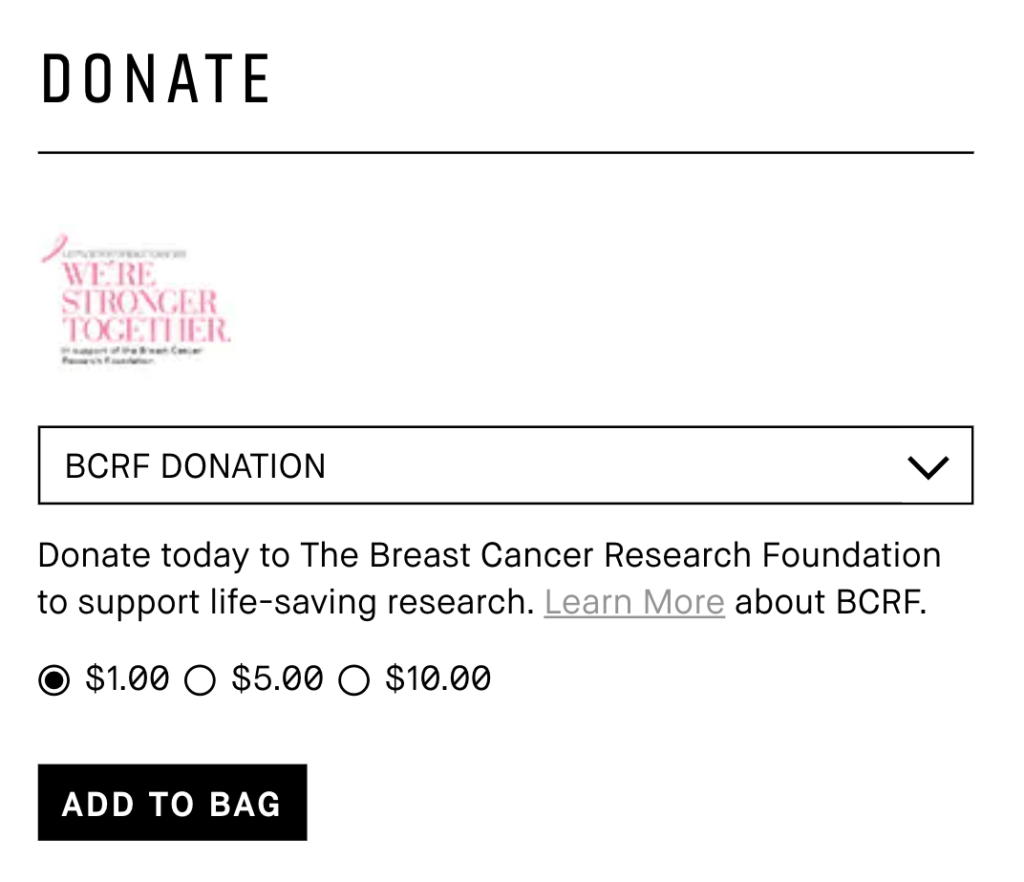Click the pink ribbon icon in the logo
This screenshot has height=882, width=1024.
(52, 247)
